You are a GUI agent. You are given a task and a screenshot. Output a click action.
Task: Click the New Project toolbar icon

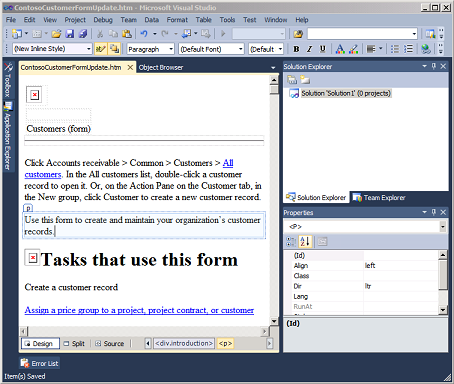click(16, 34)
